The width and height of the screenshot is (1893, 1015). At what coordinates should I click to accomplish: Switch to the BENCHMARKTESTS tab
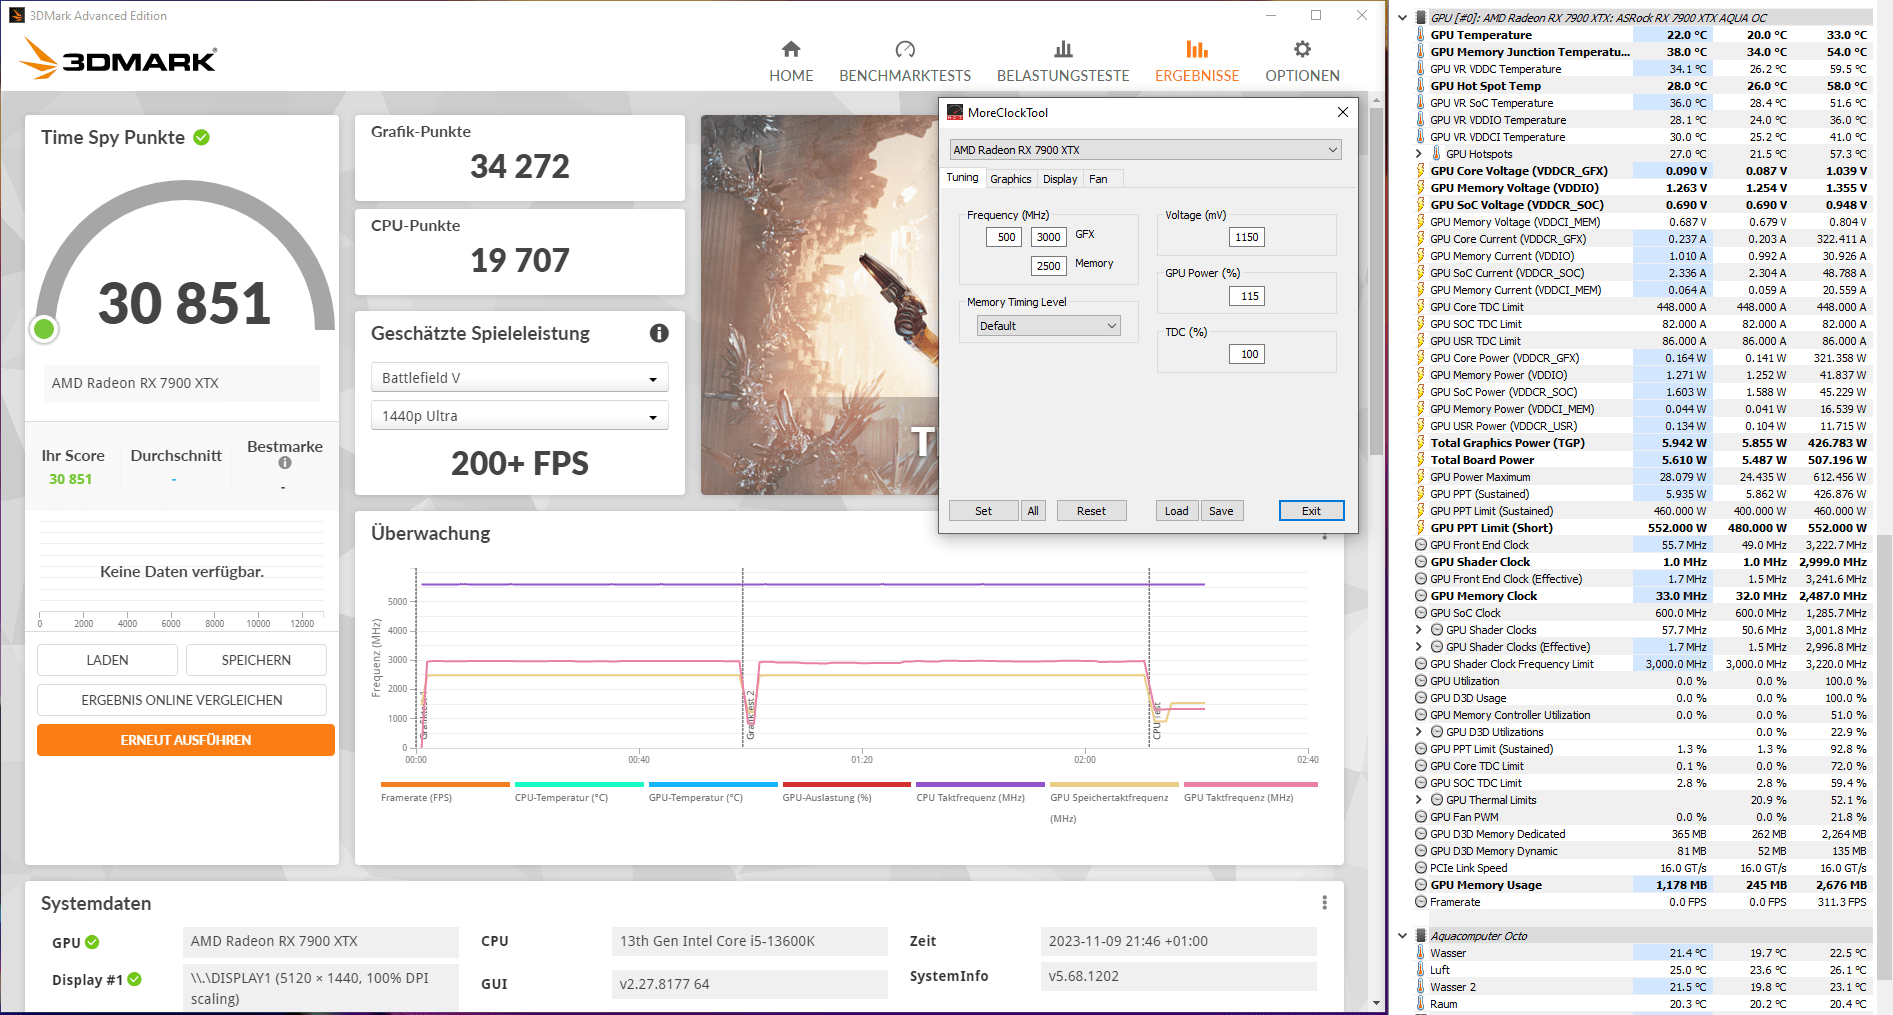905,76
